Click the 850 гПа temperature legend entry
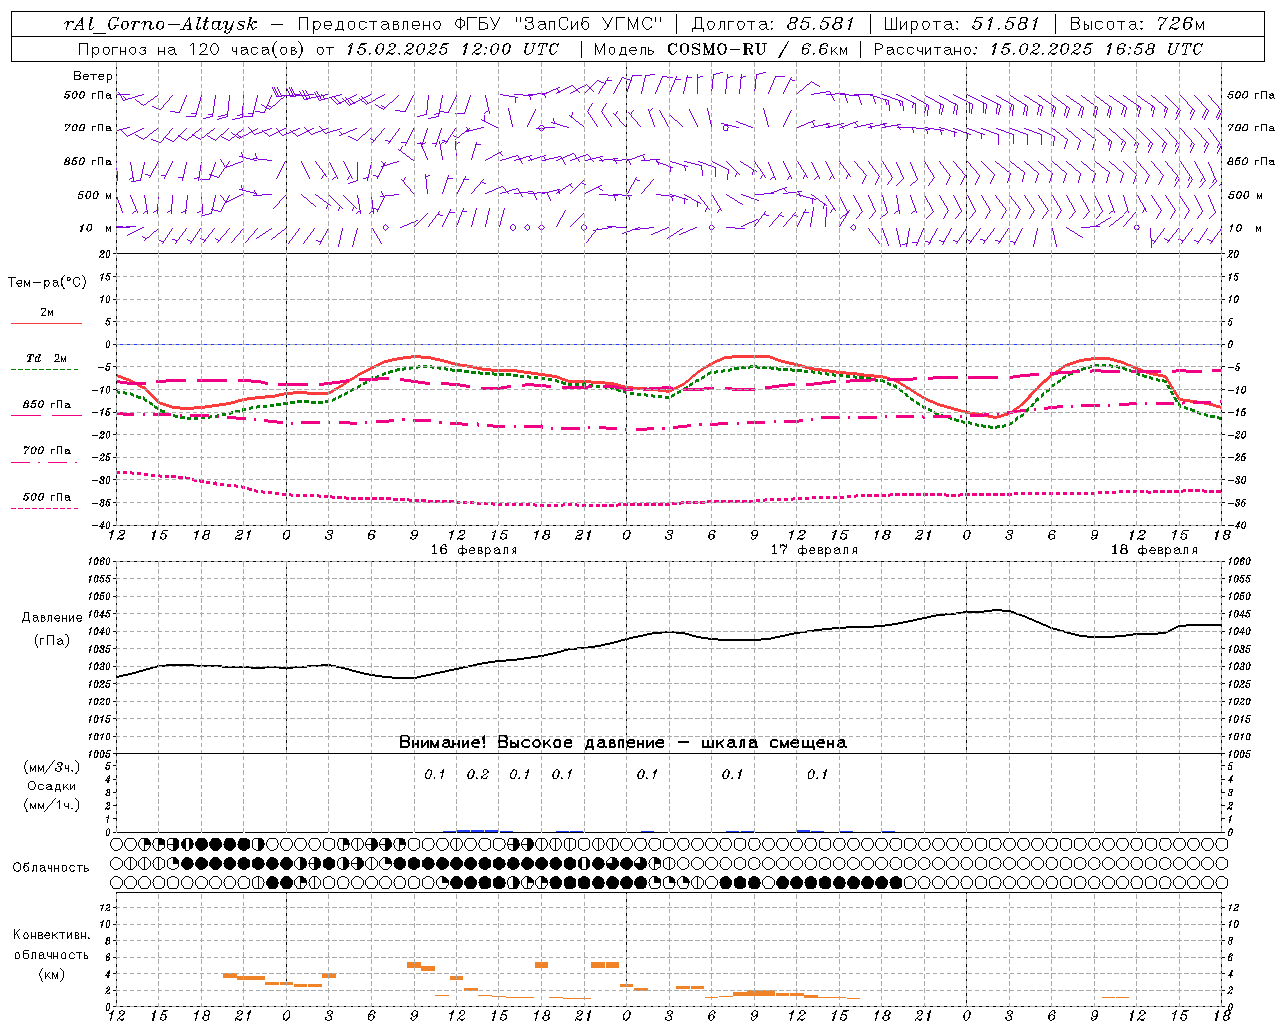Image resolution: width=1280 pixels, height=1024 pixels. pyautogui.click(x=47, y=405)
